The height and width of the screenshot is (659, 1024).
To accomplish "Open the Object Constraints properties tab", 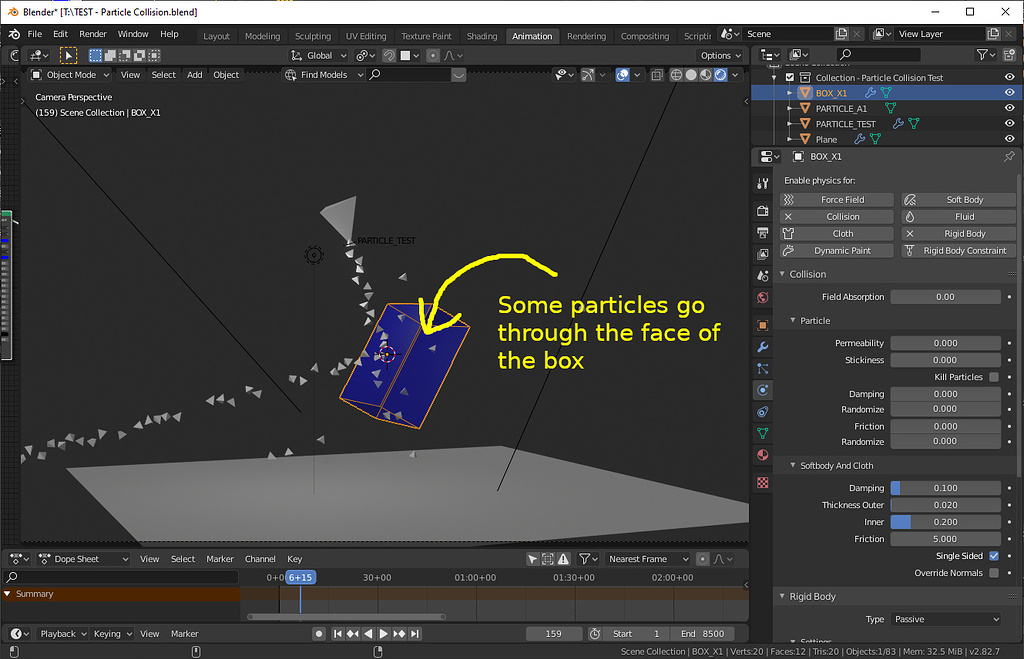I will click(762, 411).
